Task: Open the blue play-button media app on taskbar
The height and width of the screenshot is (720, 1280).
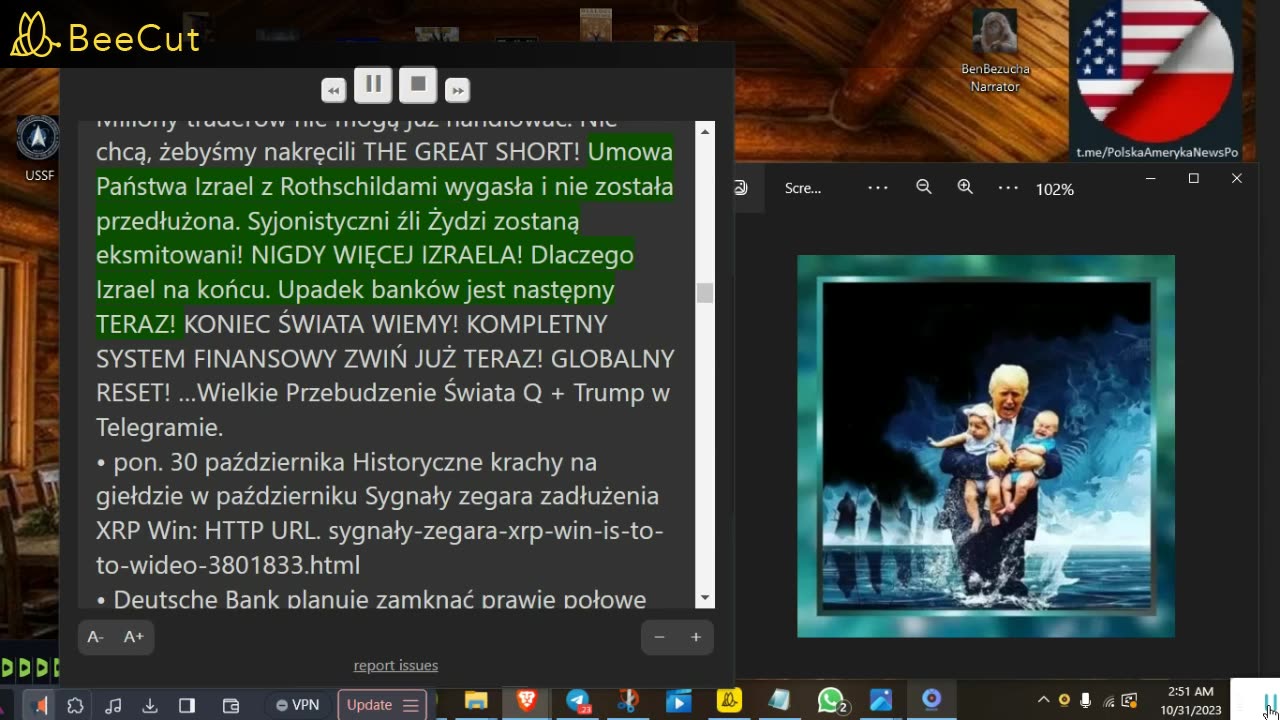Action: pyautogui.click(x=678, y=701)
